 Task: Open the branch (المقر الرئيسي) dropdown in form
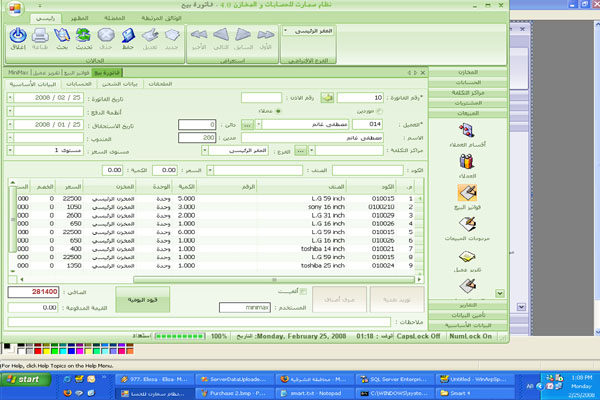pos(205,150)
